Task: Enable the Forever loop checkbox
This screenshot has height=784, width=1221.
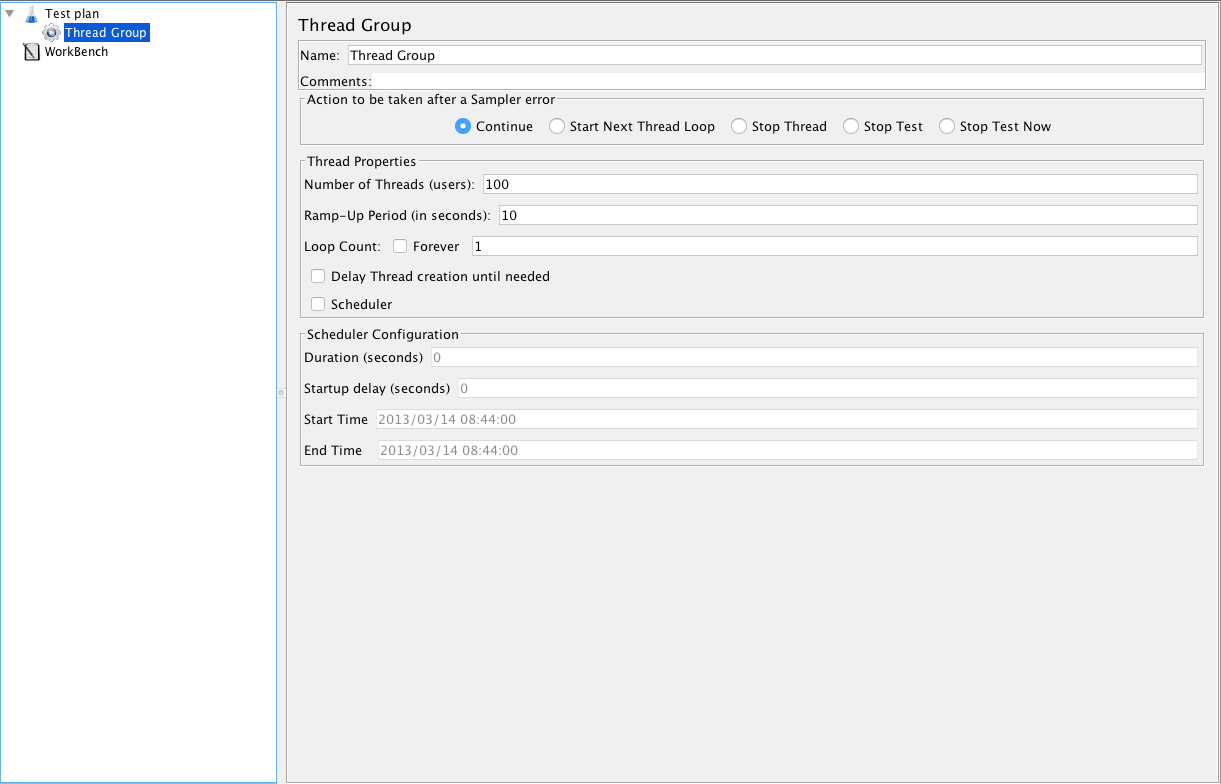Action: [x=400, y=246]
